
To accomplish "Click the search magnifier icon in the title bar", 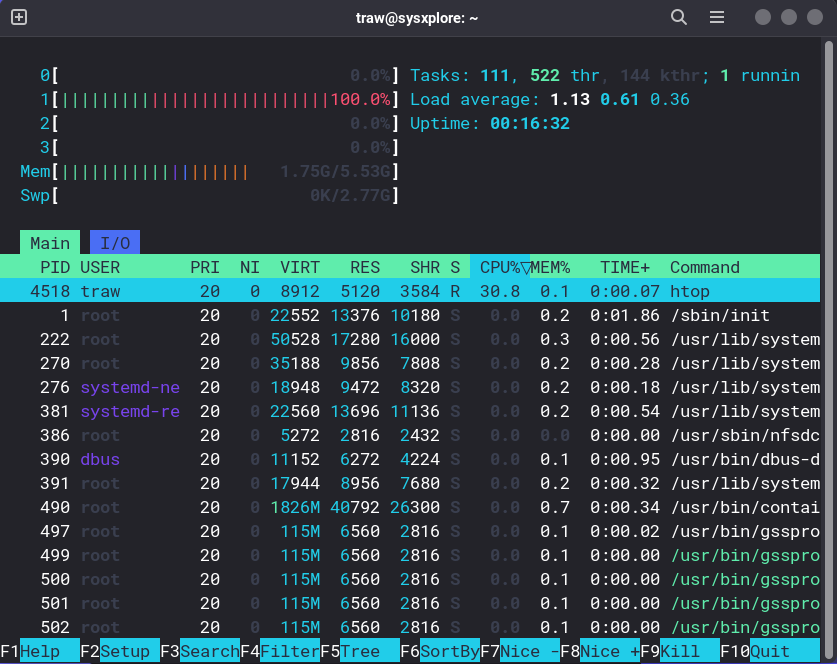I will point(678,17).
